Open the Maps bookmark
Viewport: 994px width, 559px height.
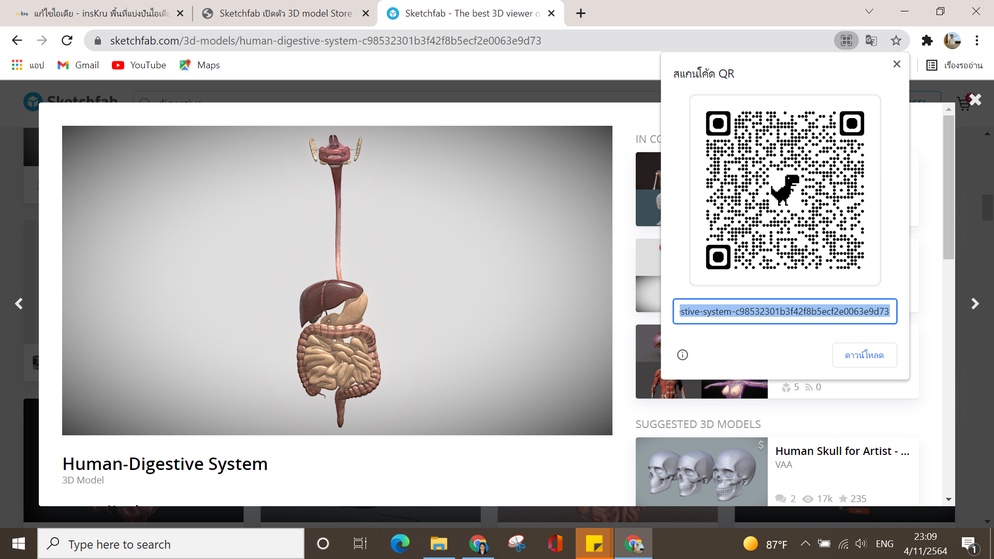pos(200,65)
